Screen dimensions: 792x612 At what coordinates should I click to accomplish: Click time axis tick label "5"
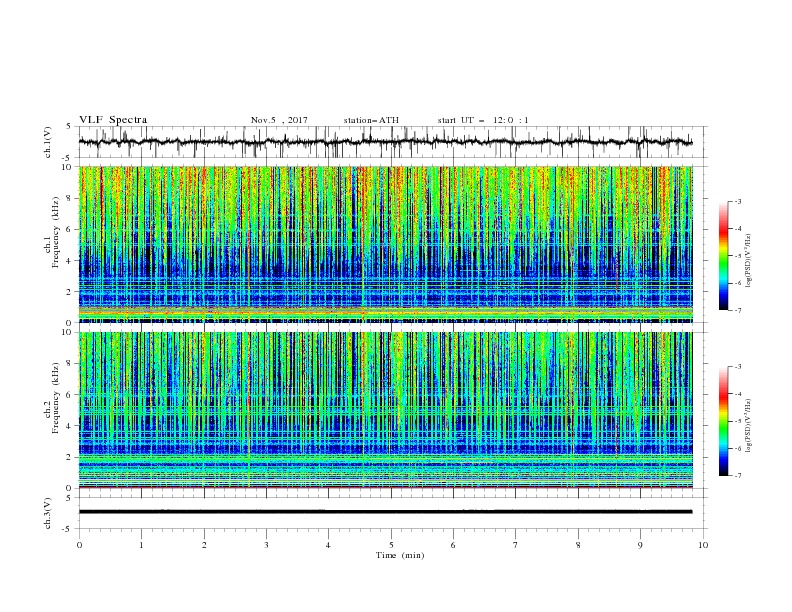click(391, 545)
